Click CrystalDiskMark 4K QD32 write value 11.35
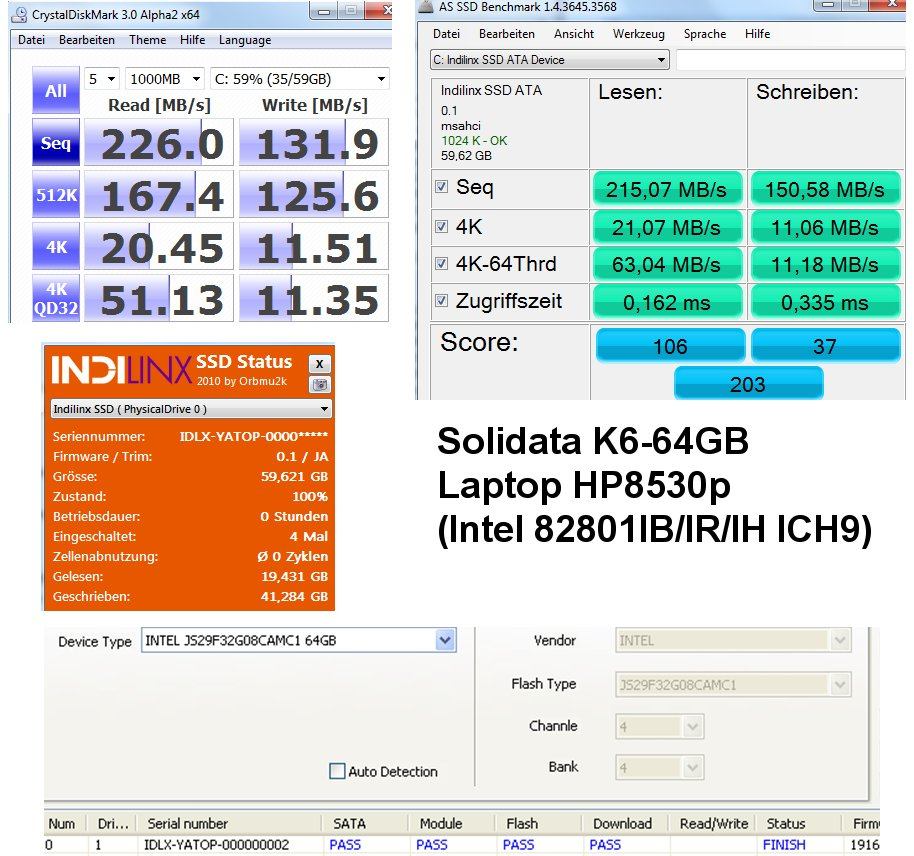This screenshot has width=914, height=856. (x=314, y=299)
